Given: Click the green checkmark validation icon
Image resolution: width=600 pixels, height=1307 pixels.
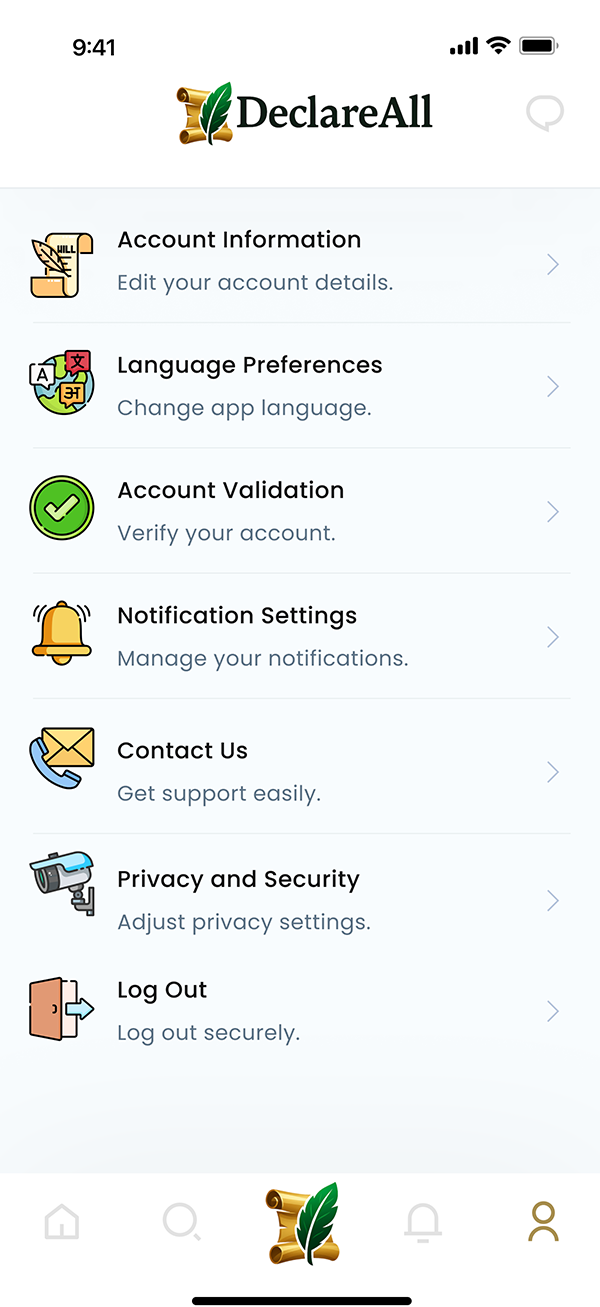Looking at the screenshot, I should tap(61, 509).
